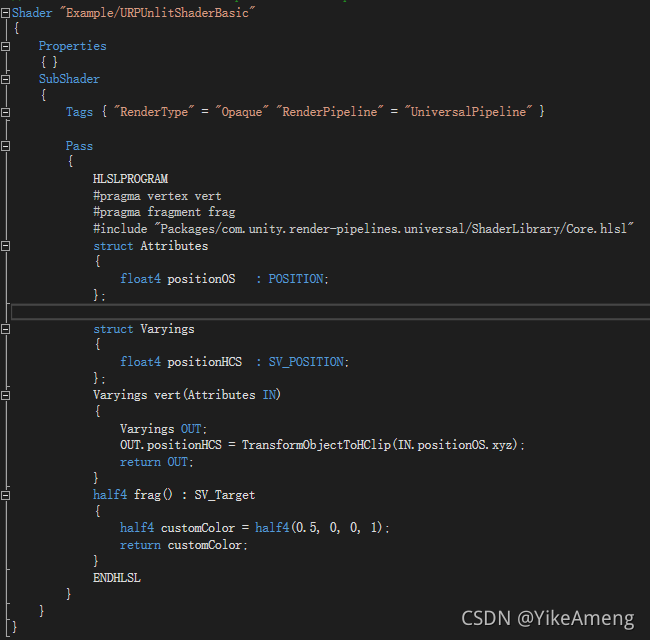The image size is (650, 640).
Task: Click the ENDHLSL line
Action: coord(117,578)
